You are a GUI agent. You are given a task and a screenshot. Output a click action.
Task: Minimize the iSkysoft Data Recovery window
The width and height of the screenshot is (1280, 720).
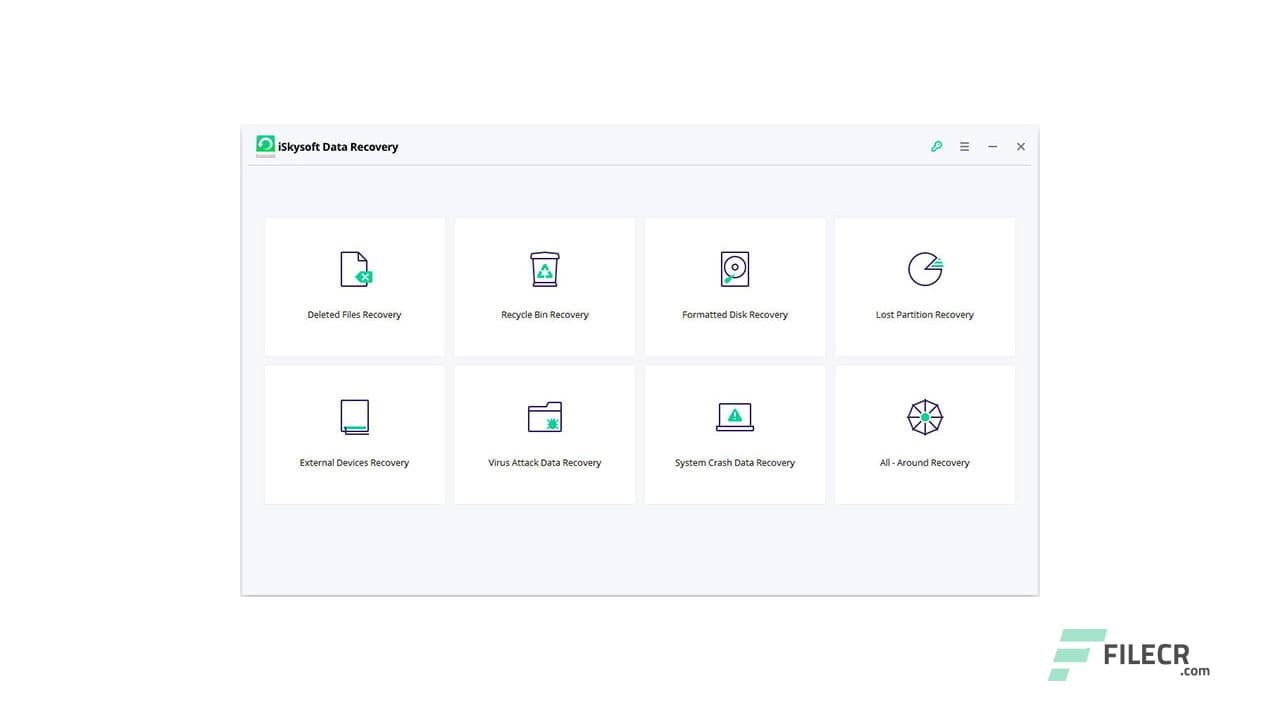pos(992,146)
